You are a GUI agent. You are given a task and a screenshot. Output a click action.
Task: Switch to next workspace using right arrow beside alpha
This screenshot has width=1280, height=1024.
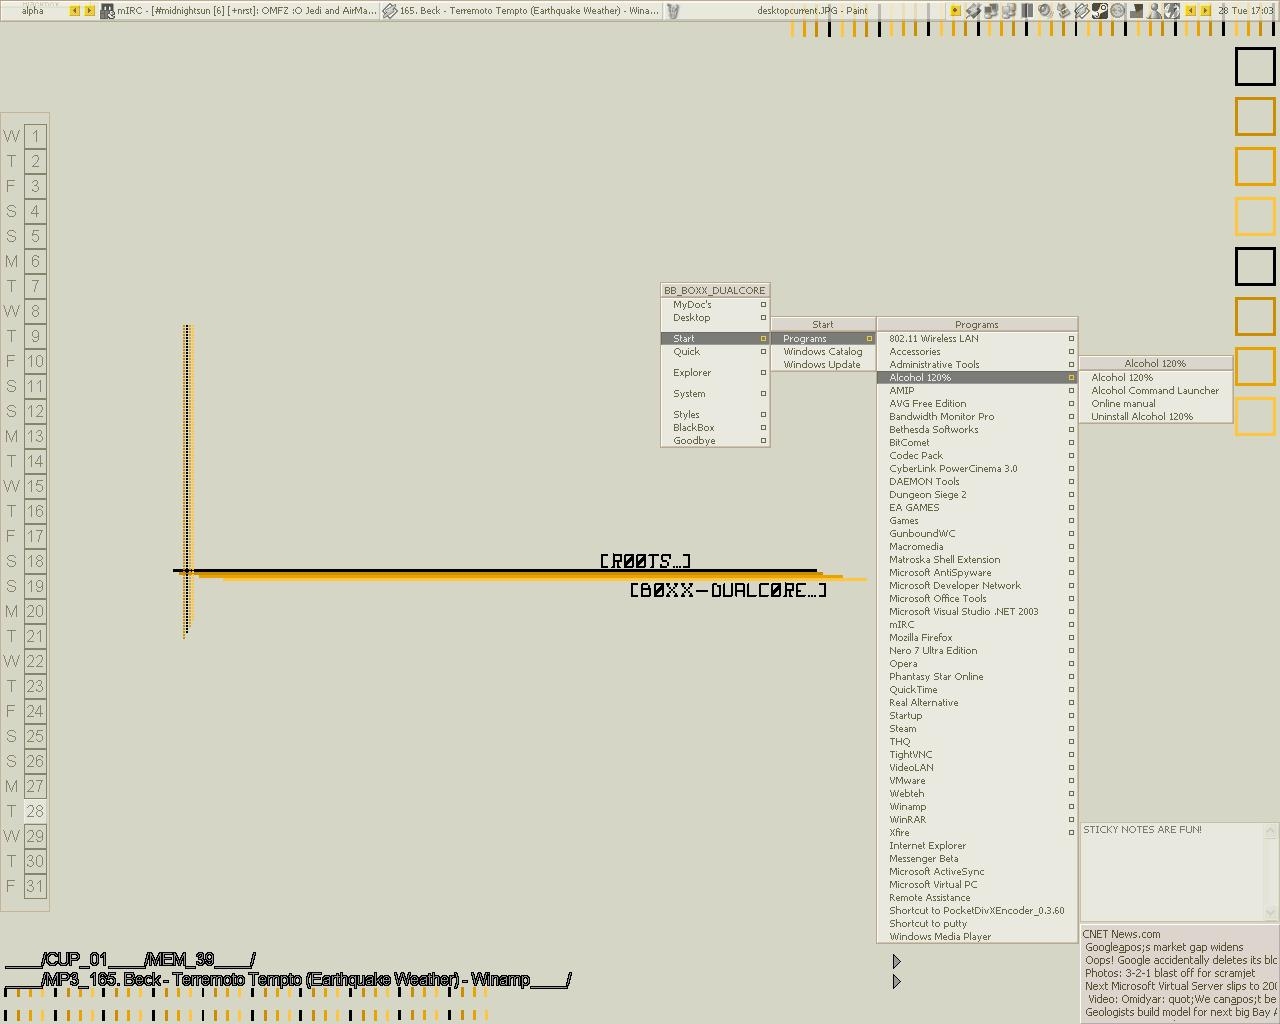pyautogui.click(x=89, y=11)
